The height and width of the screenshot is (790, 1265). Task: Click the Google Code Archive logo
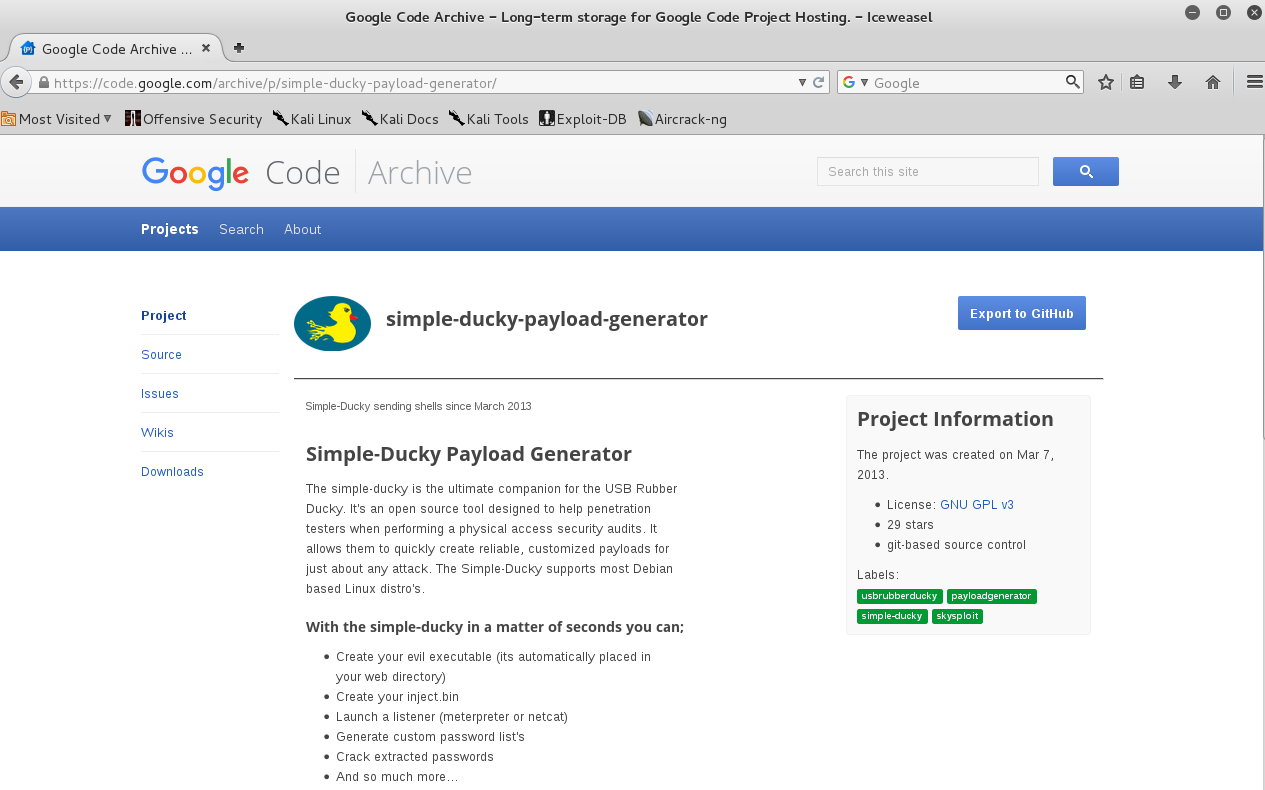point(306,173)
